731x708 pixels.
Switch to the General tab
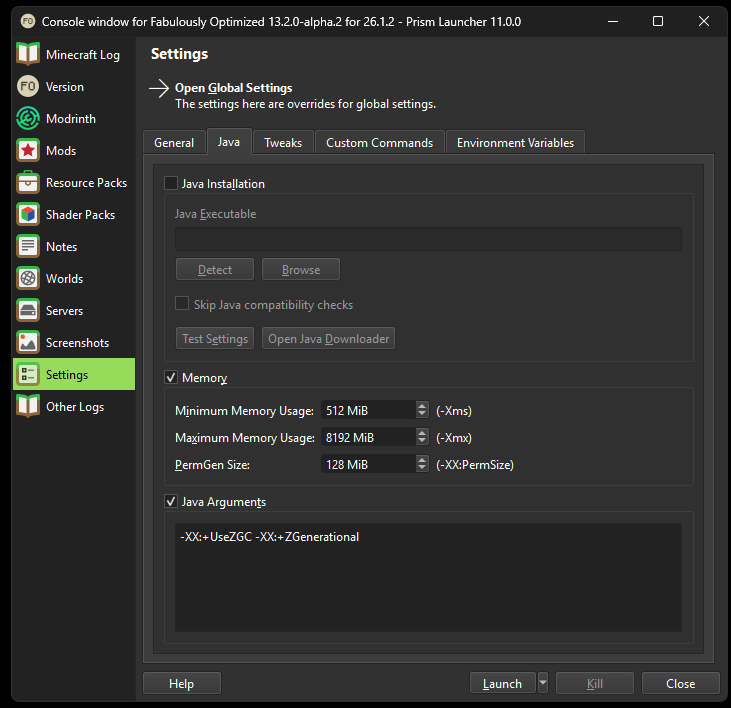[174, 143]
